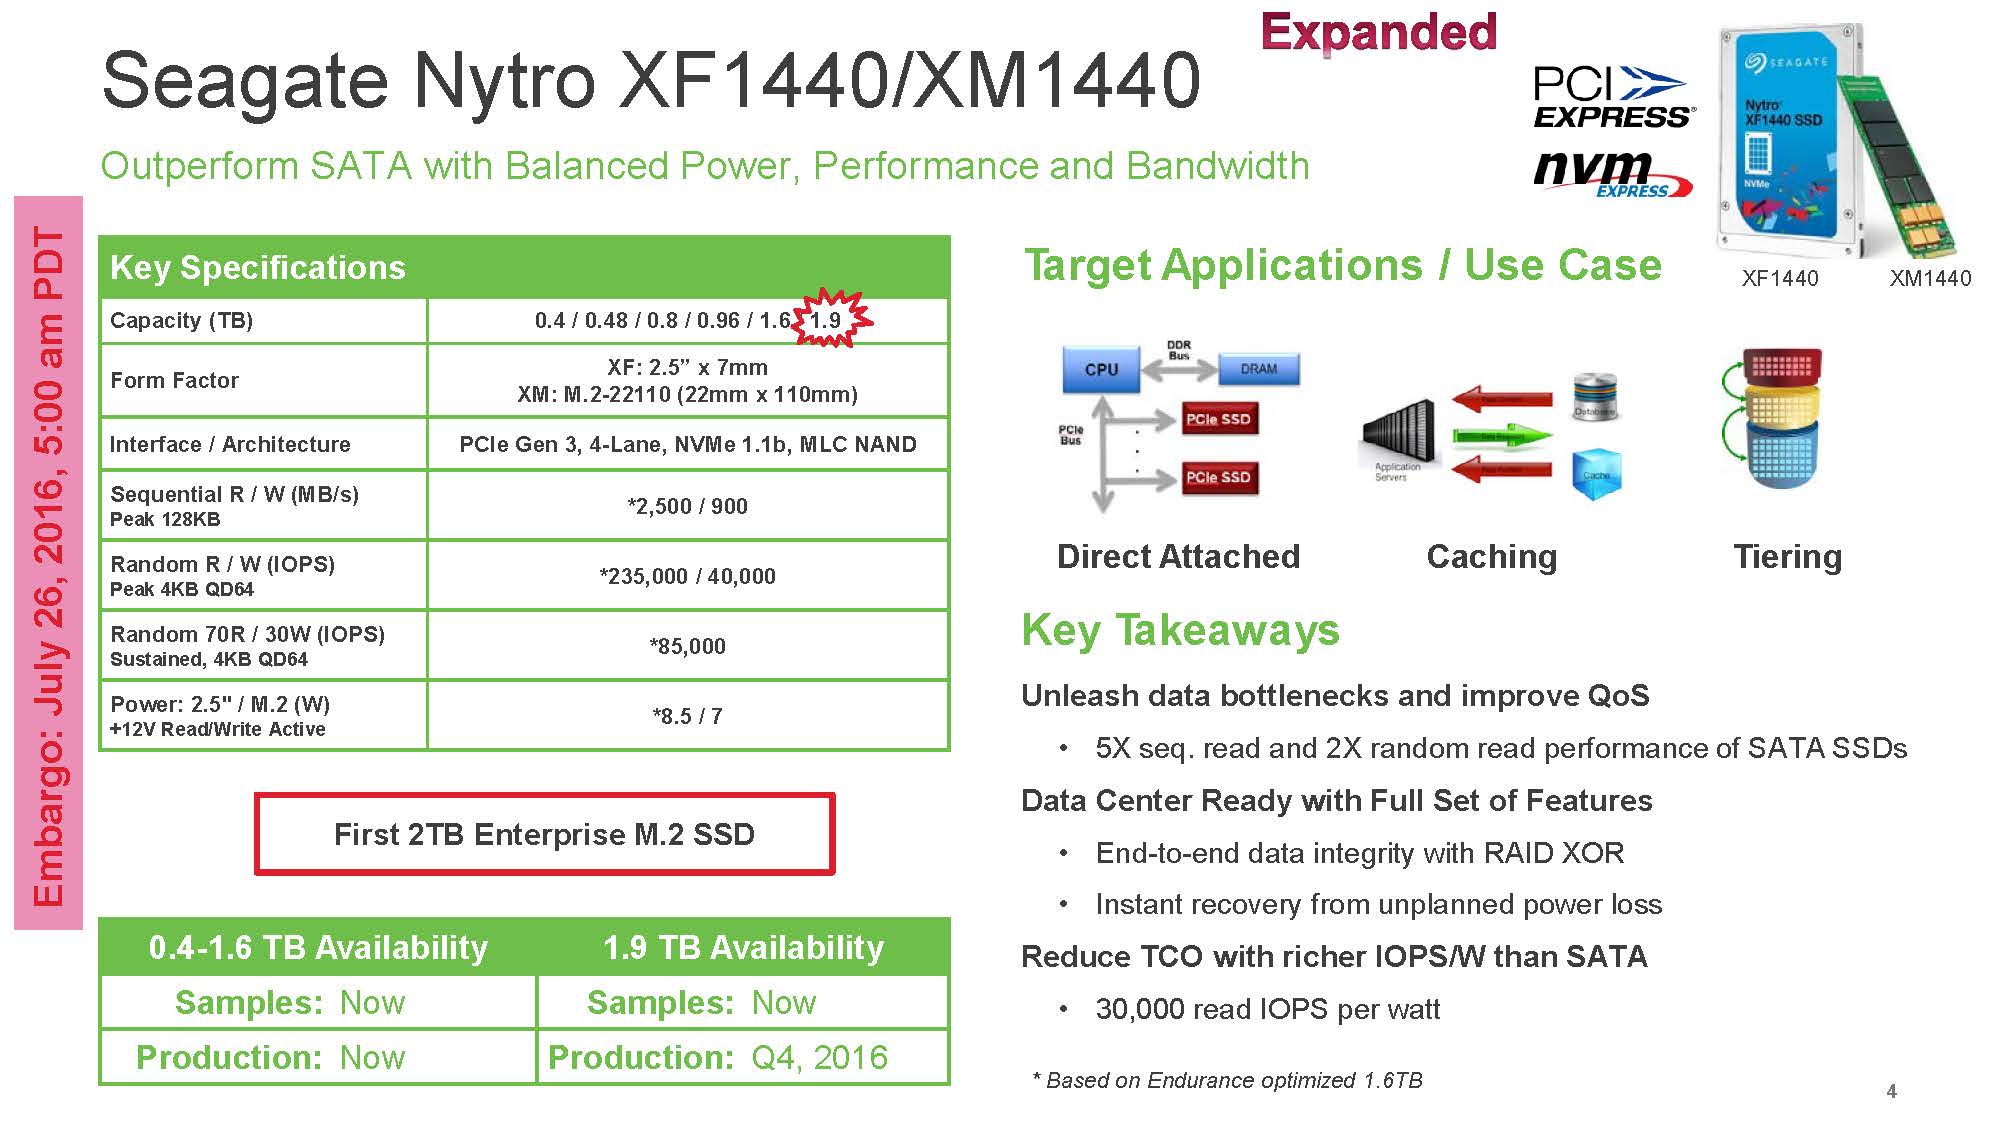
Task: Select Samples: Now under 1.9 TB
Action: tap(701, 1002)
